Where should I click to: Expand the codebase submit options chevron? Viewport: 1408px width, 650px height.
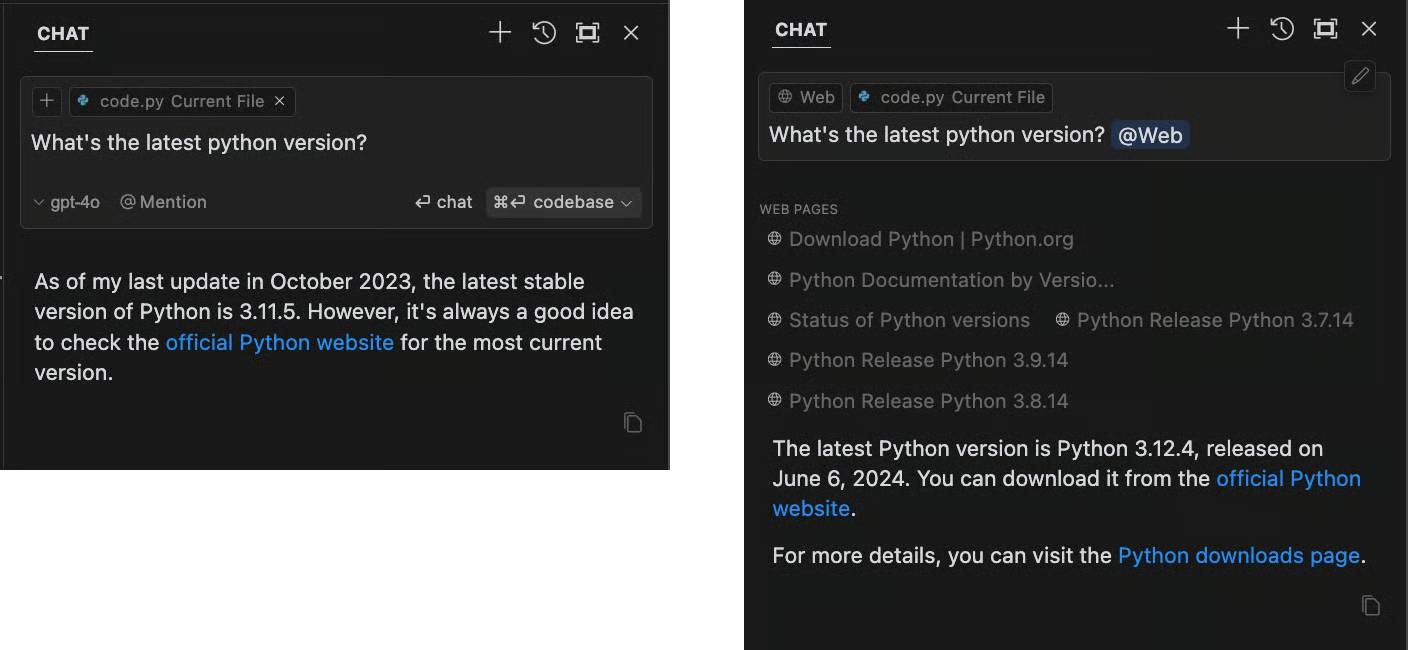coord(629,202)
